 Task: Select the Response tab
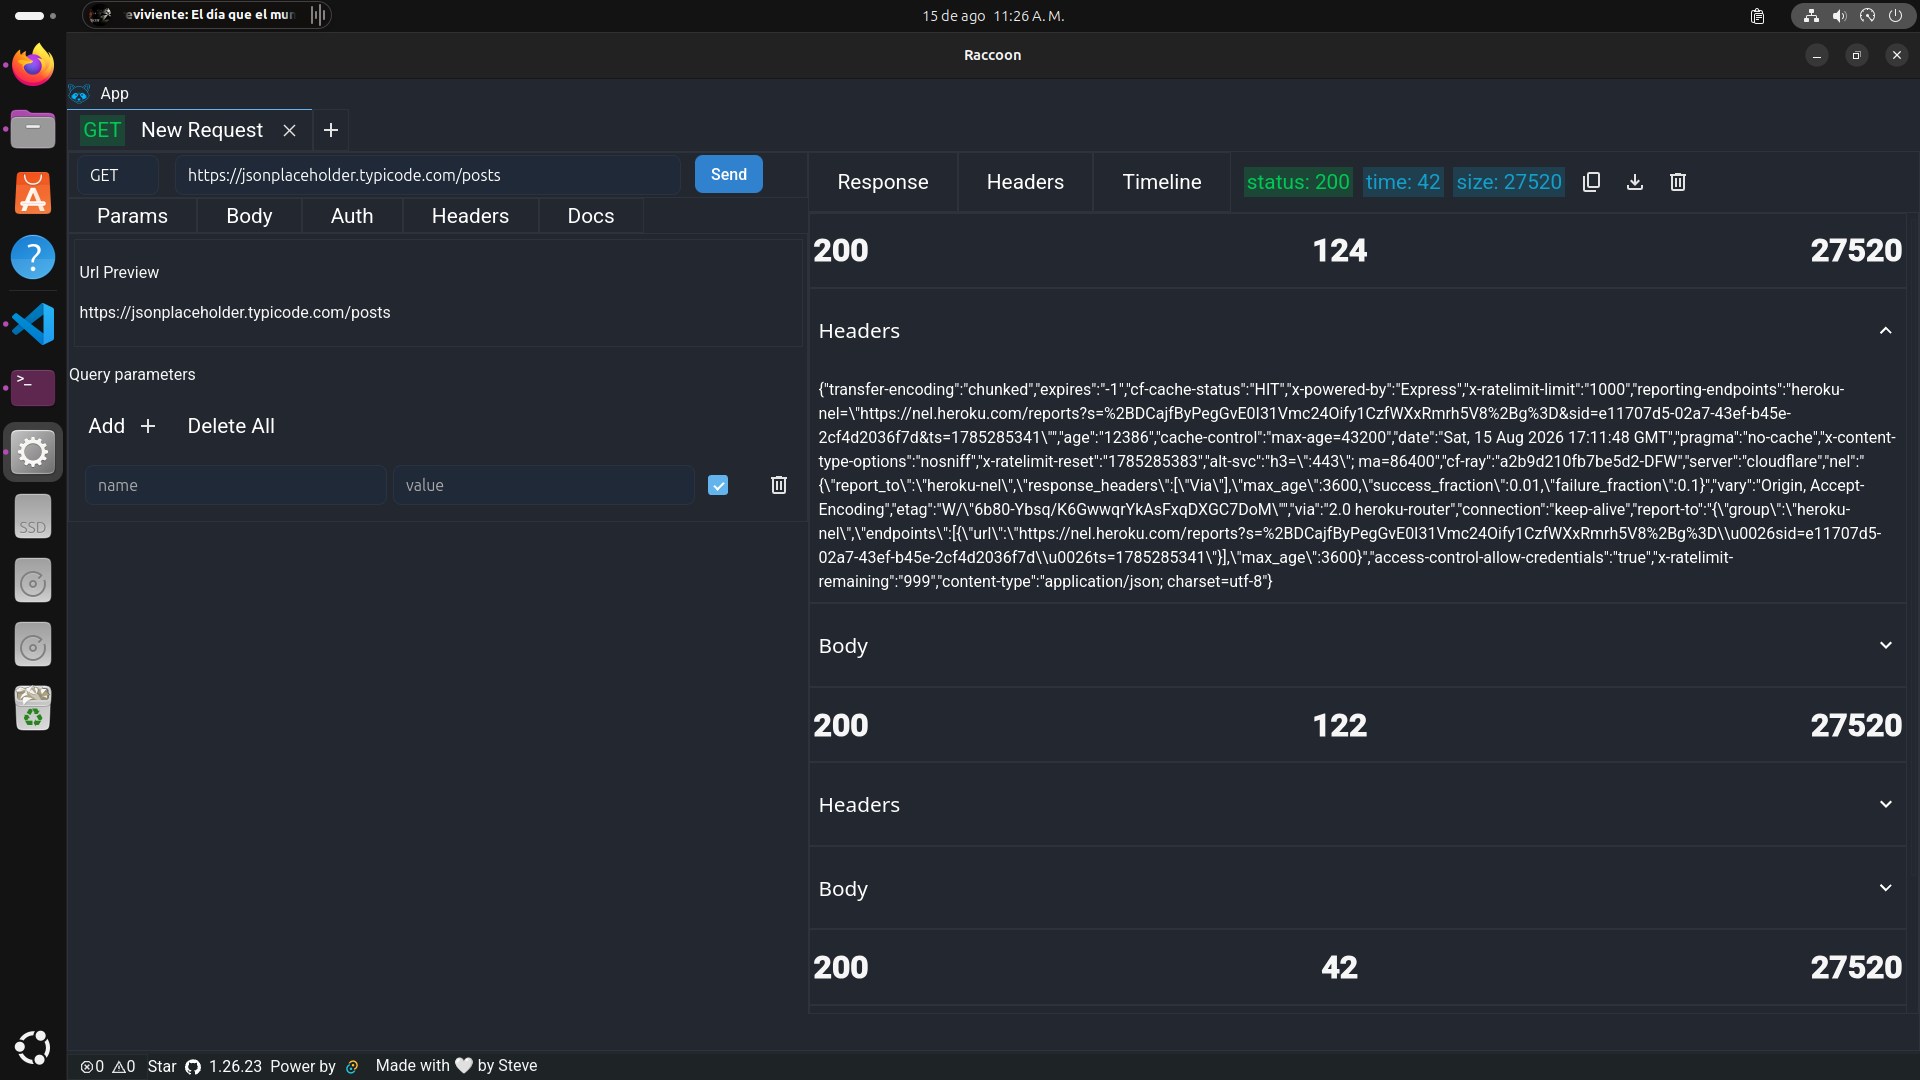883,182
